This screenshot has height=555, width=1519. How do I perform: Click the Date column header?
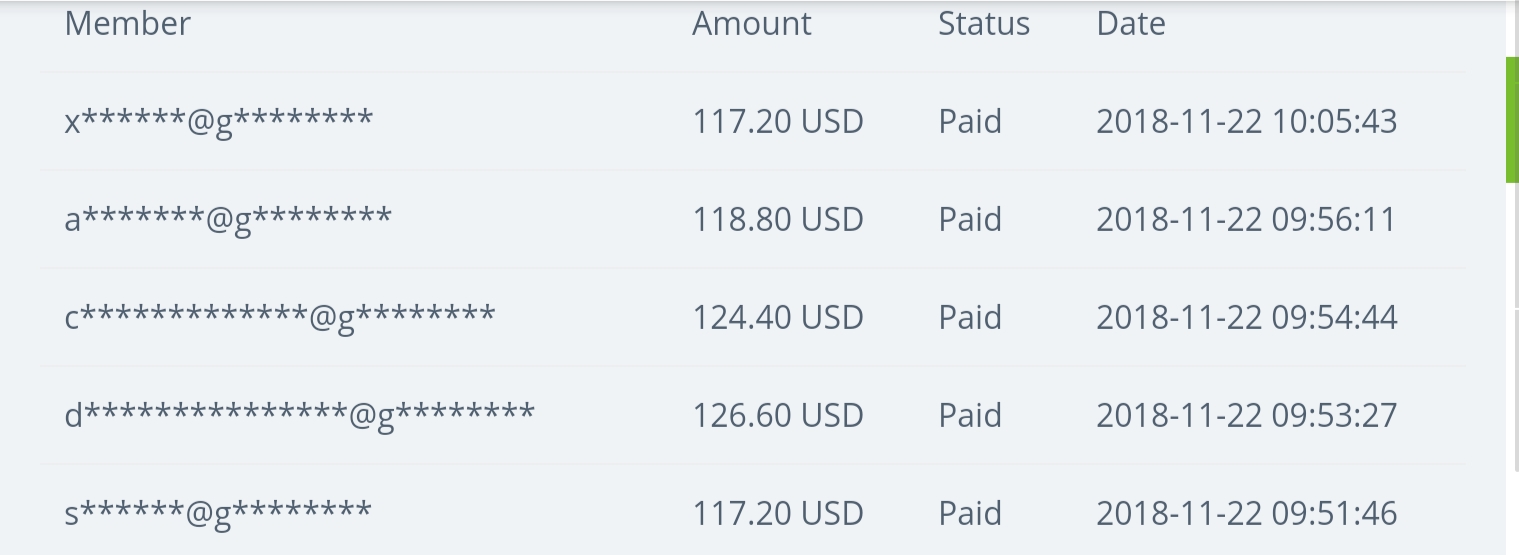pos(1130,24)
